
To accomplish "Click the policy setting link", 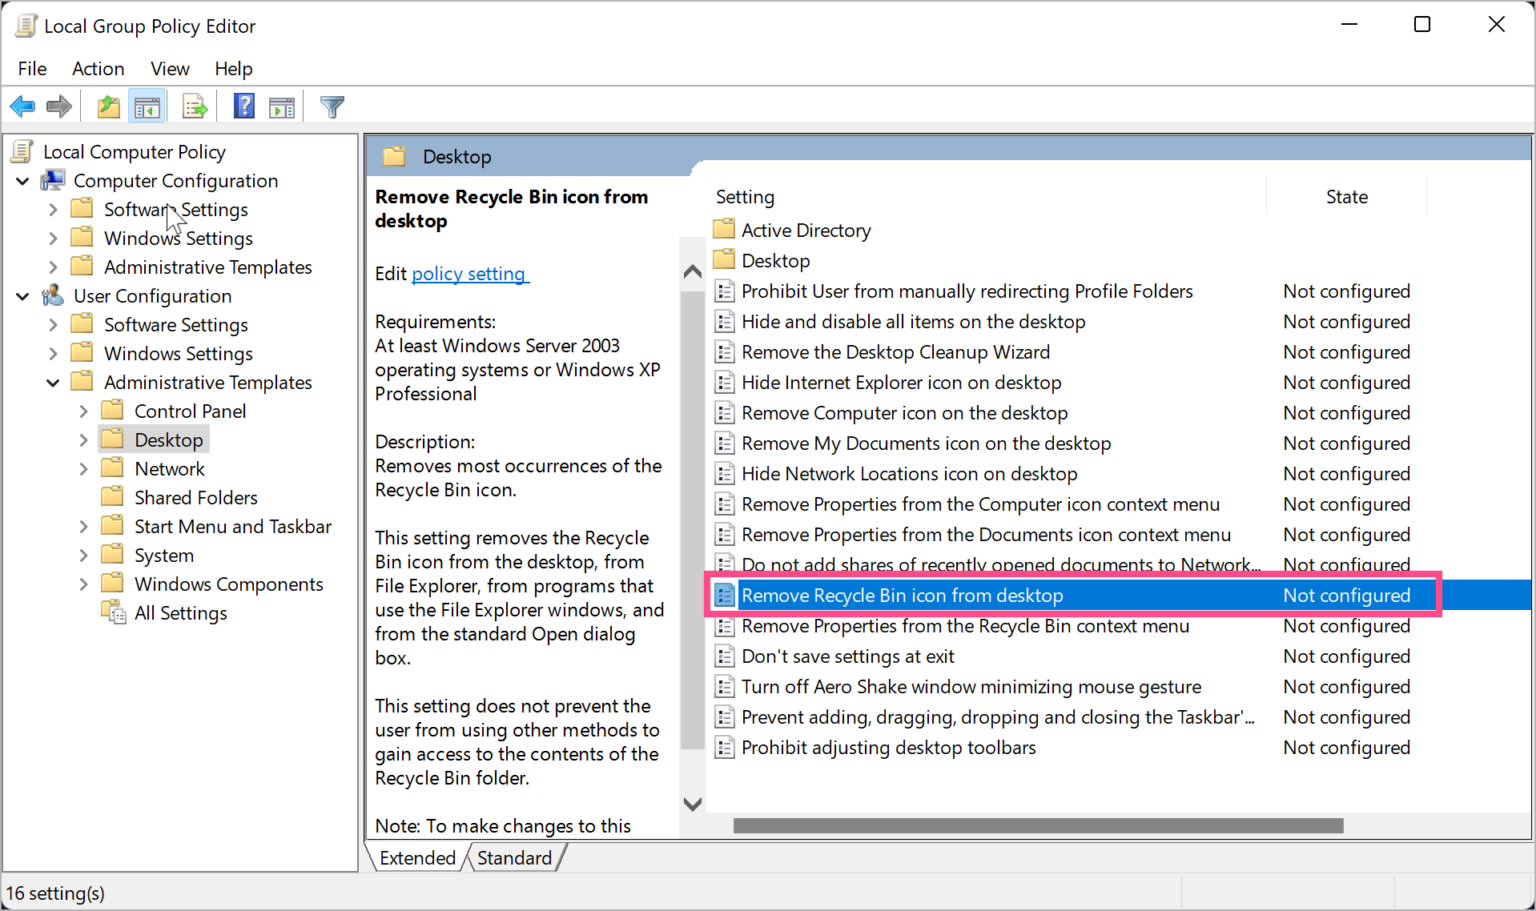I will tap(468, 274).
